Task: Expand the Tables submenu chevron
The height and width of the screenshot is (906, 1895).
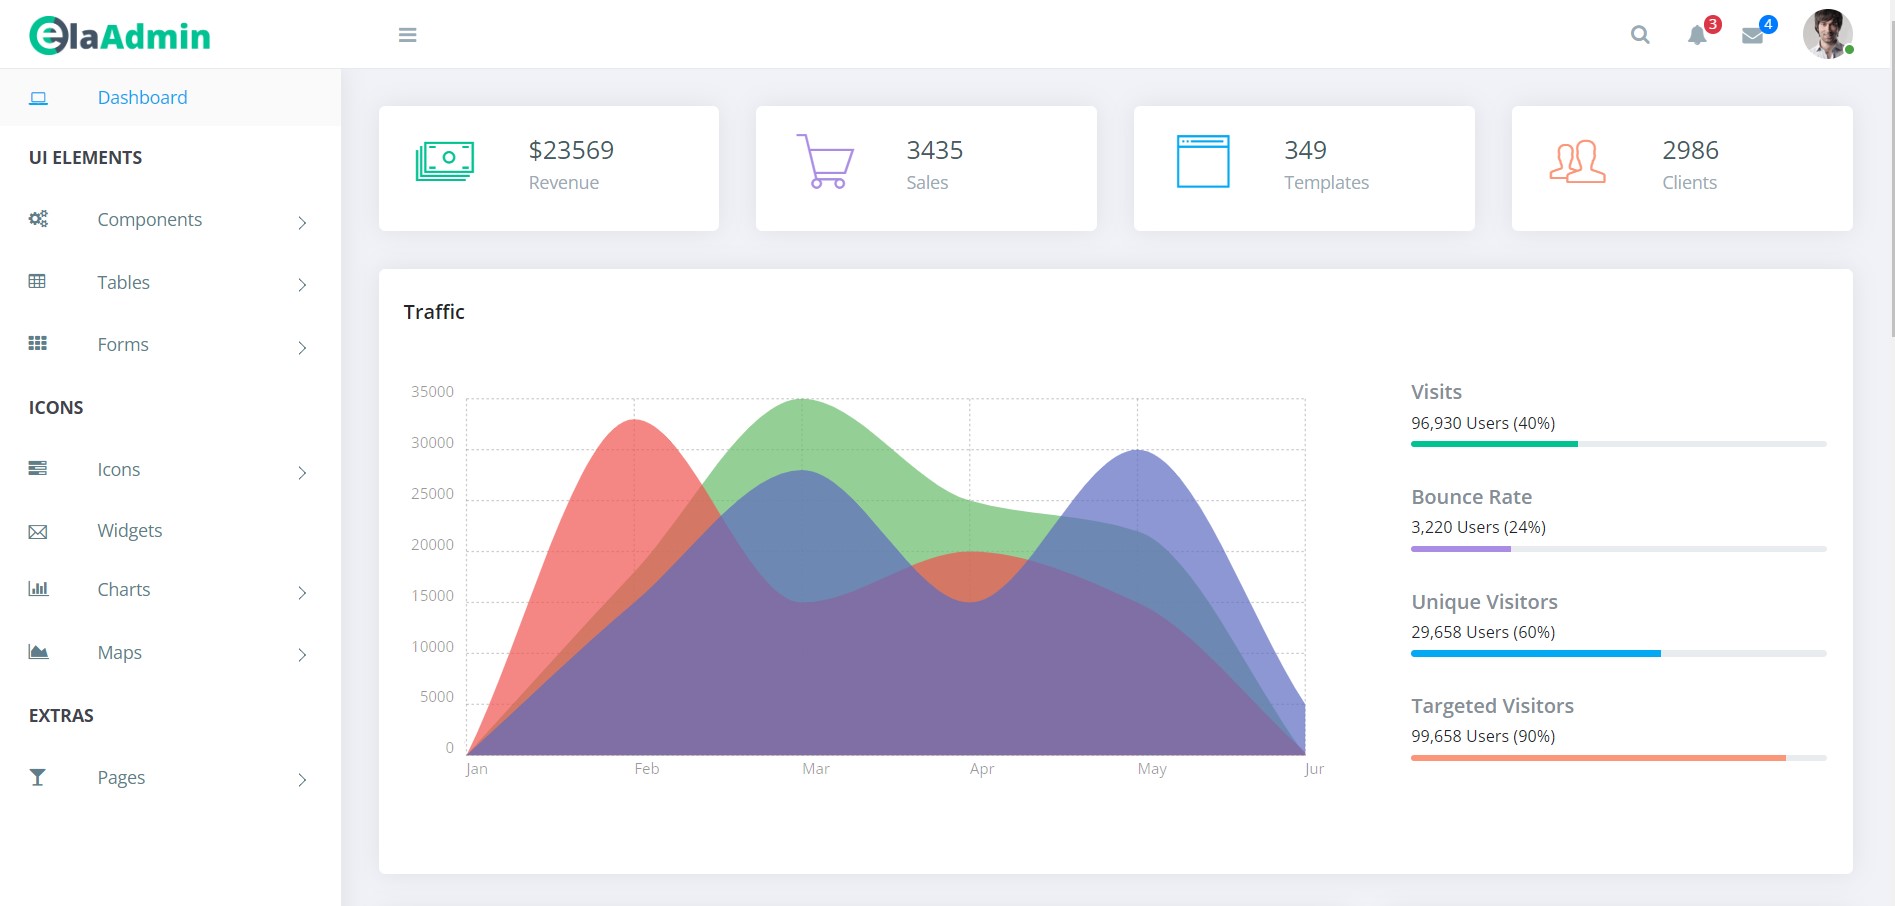Action: pos(302,285)
